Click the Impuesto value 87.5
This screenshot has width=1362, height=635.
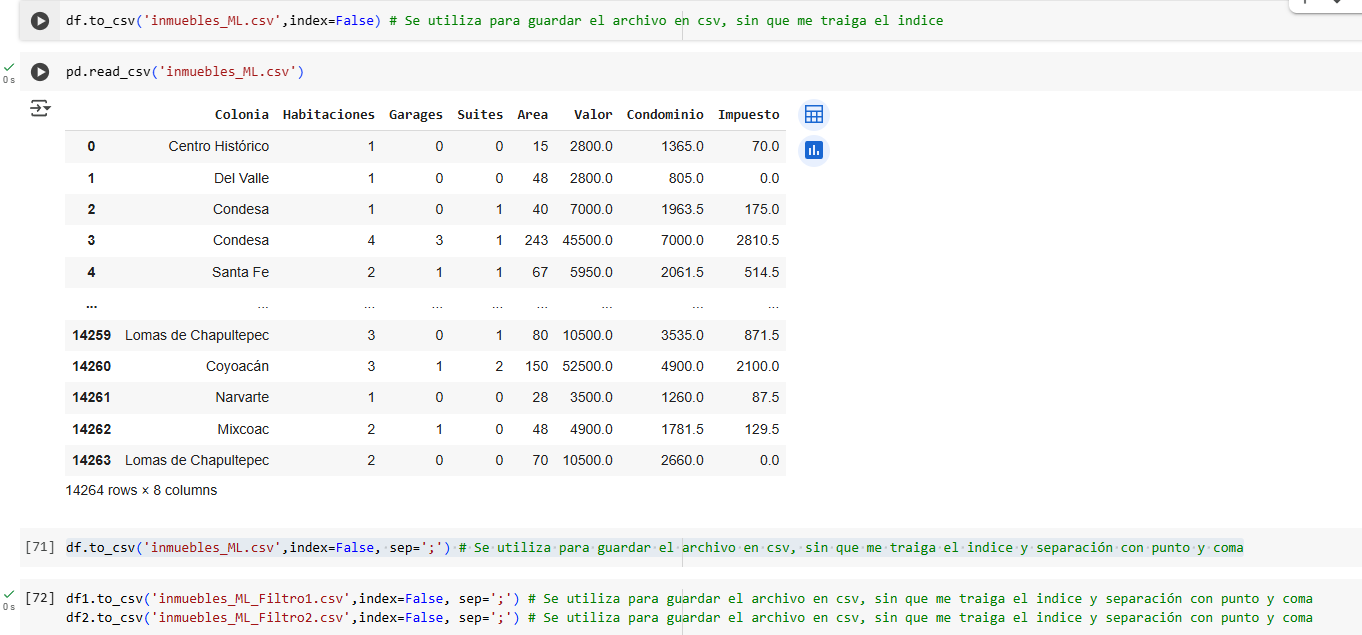coord(766,397)
